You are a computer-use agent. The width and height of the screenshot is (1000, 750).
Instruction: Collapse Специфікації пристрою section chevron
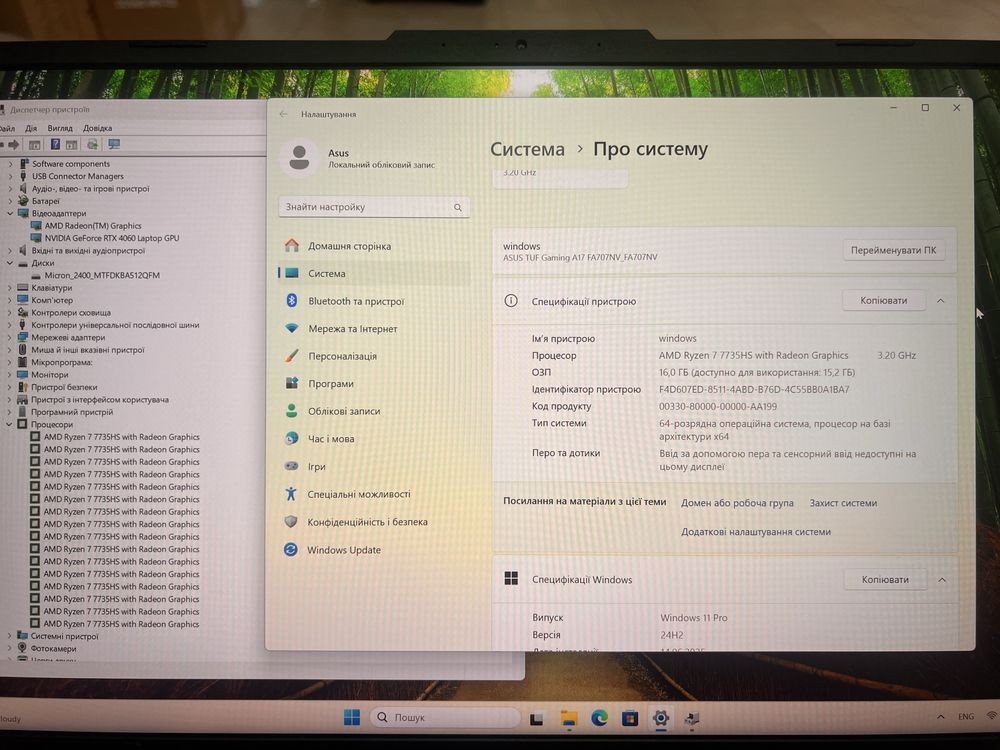(x=941, y=300)
